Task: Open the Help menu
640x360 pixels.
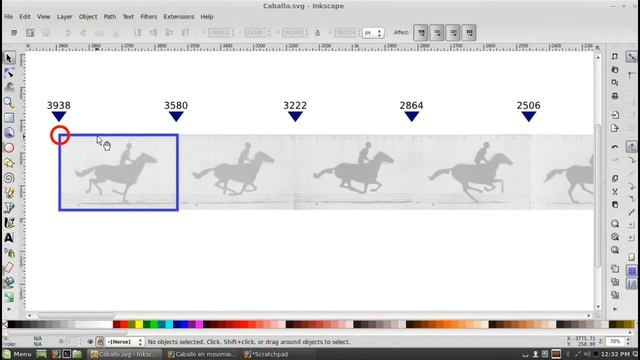Action: point(207,17)
